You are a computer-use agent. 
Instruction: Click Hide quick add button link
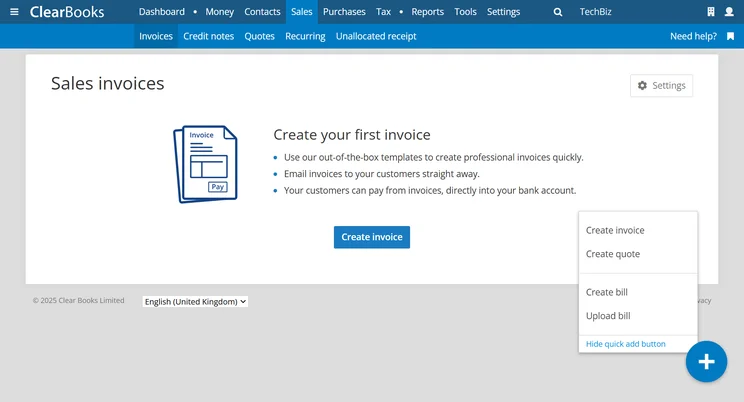pyautogui.click(x=625, y=344)
